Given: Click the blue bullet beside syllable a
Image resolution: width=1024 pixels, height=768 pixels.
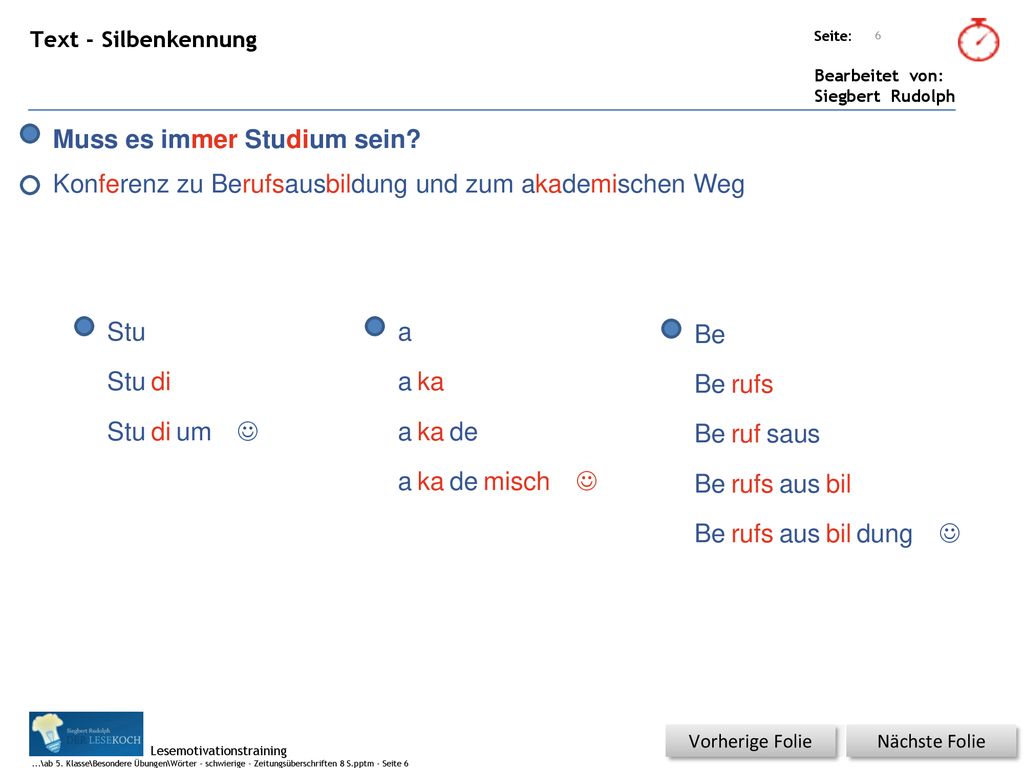Looking at the screenshot, I should coord(375,327).
